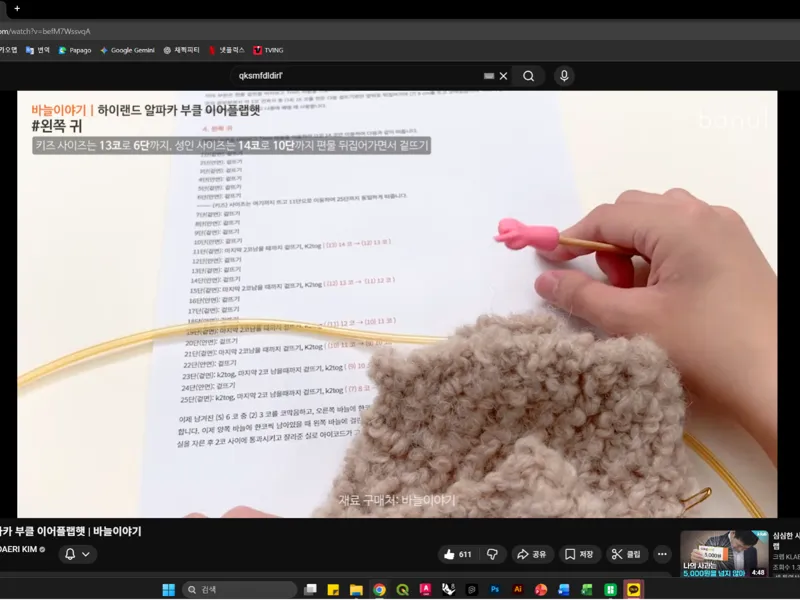The width and height of the screenshot is (800, 600).
Task: Open a new browser tab with plus
Action: pyautogui.click(x=17, y=9)
